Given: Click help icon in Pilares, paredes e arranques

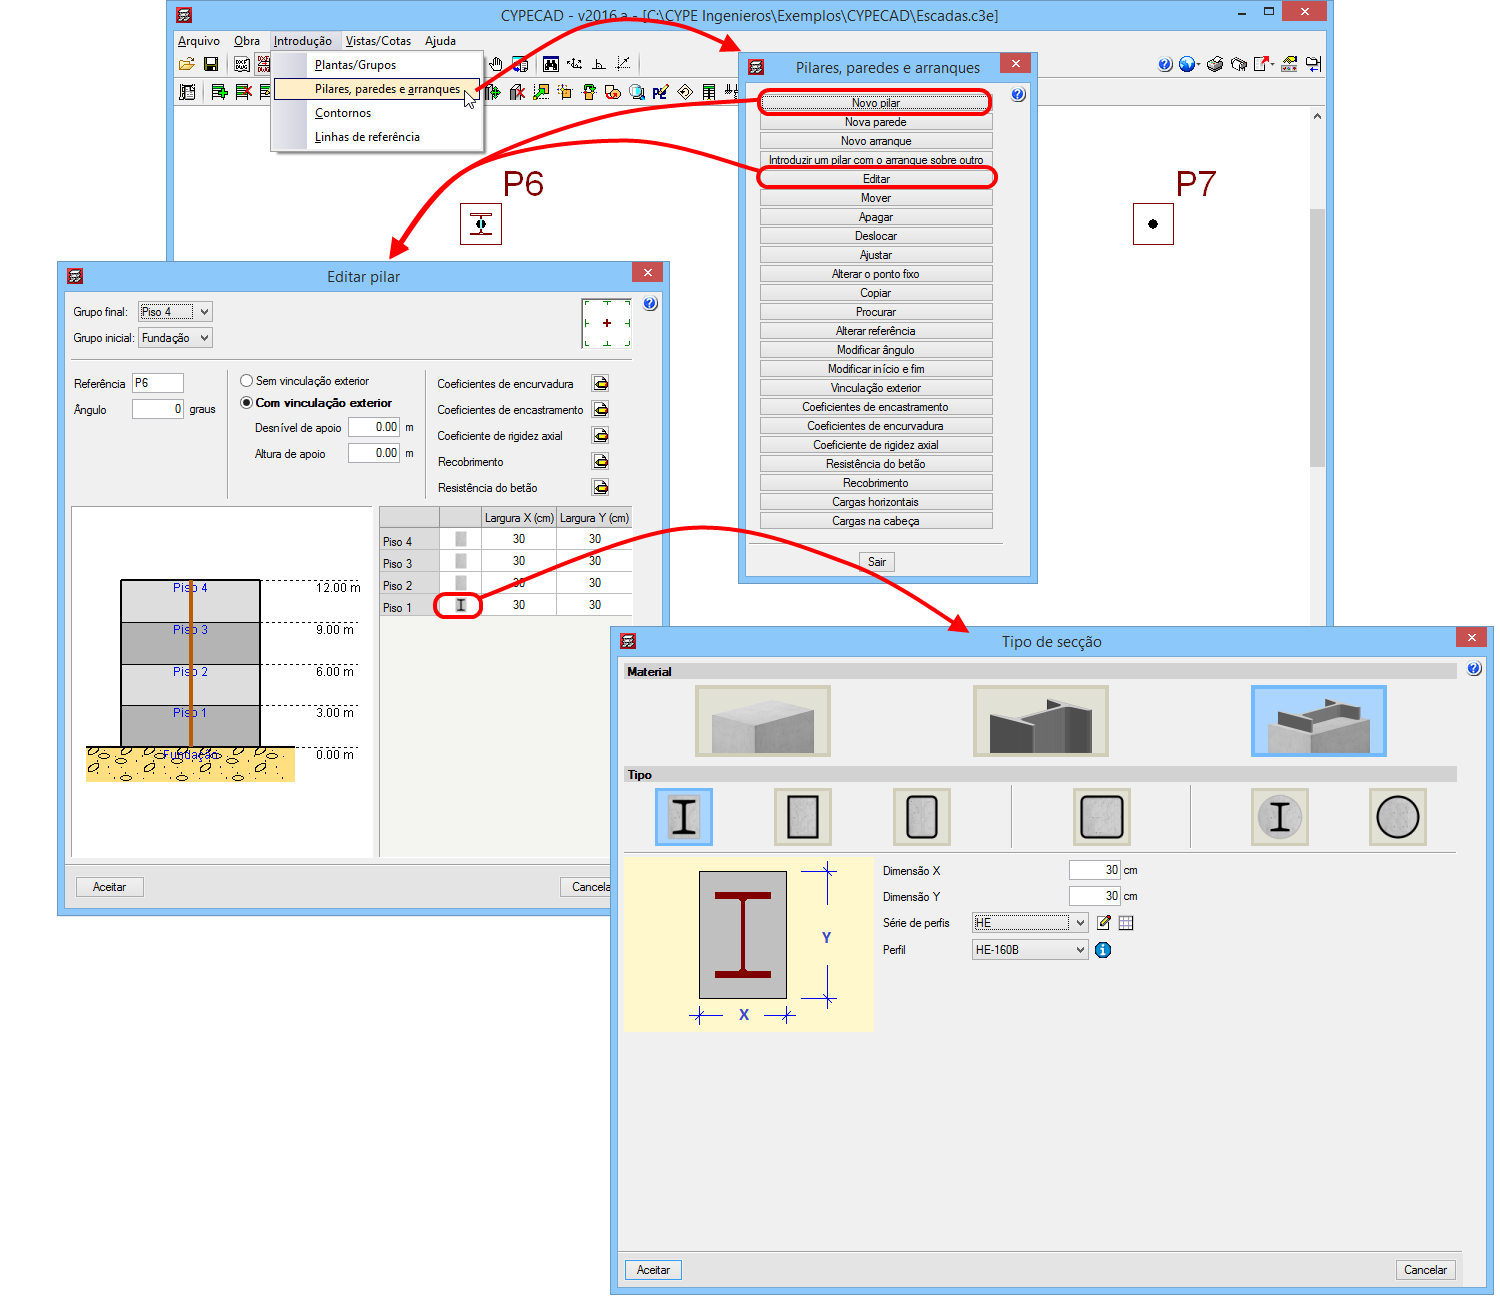Looking at the screenshot, I should click(1018, 95).
